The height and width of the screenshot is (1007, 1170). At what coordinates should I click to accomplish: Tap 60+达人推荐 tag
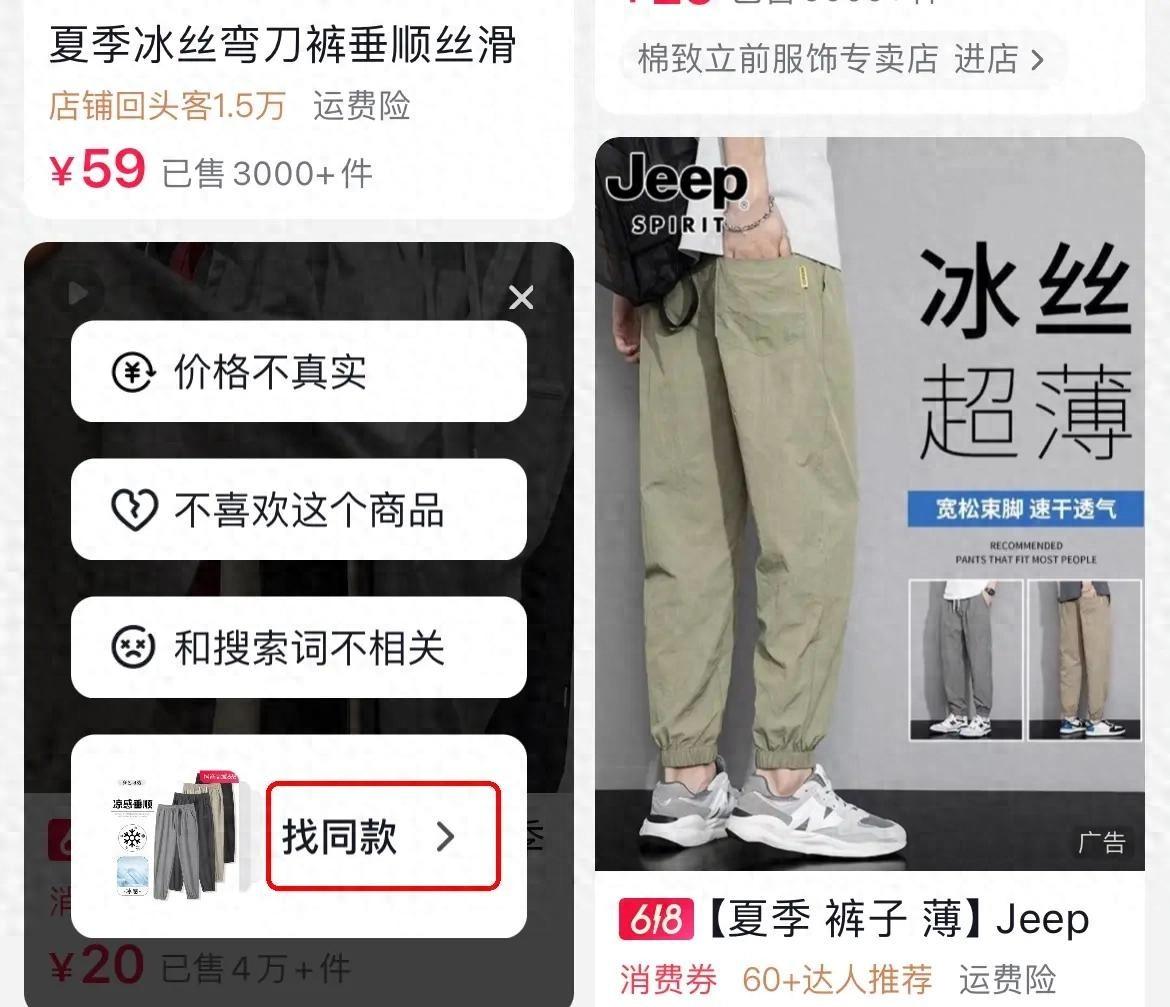pyautogui.click(x=837, y=979)
